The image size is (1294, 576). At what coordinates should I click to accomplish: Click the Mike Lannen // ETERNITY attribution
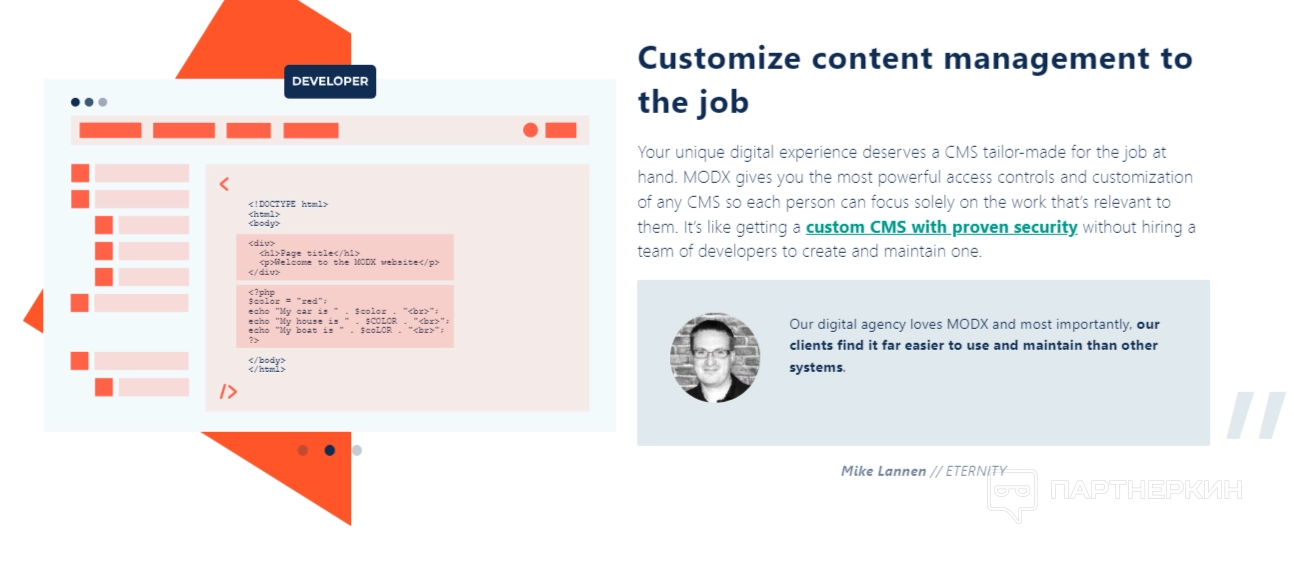[x=923, y=471]
